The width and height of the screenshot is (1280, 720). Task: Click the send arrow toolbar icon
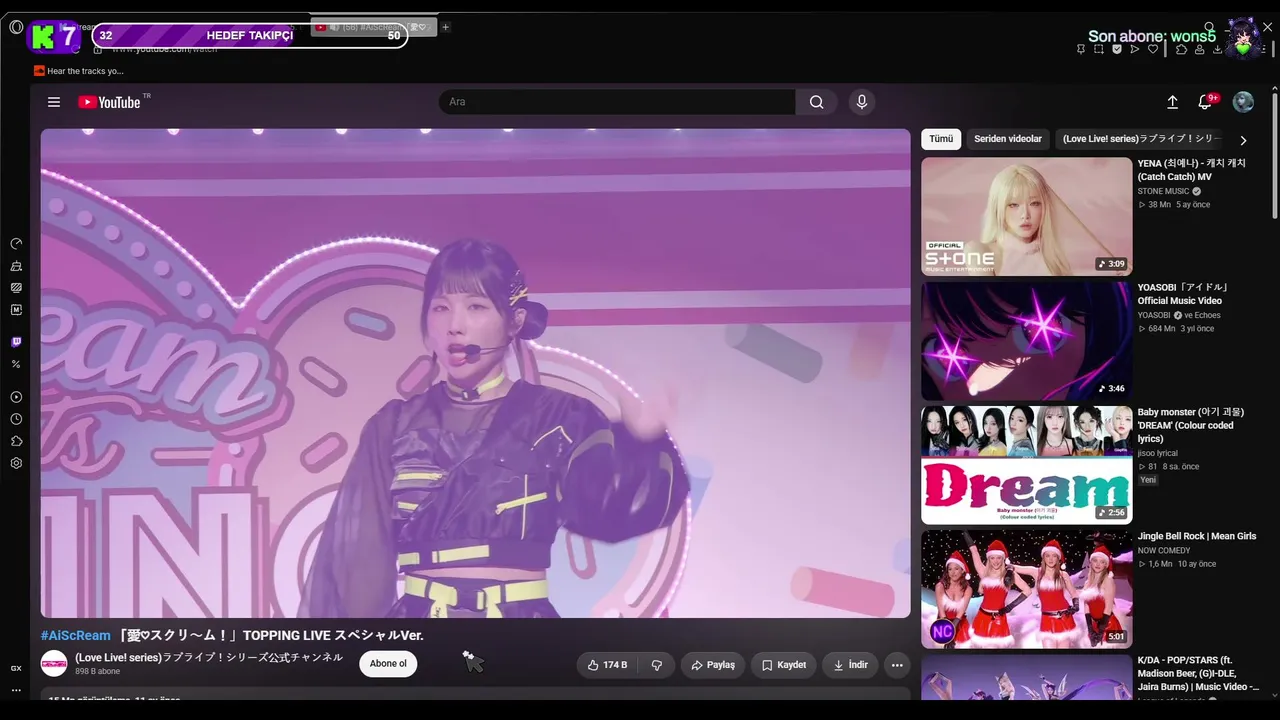[1135, 49]
